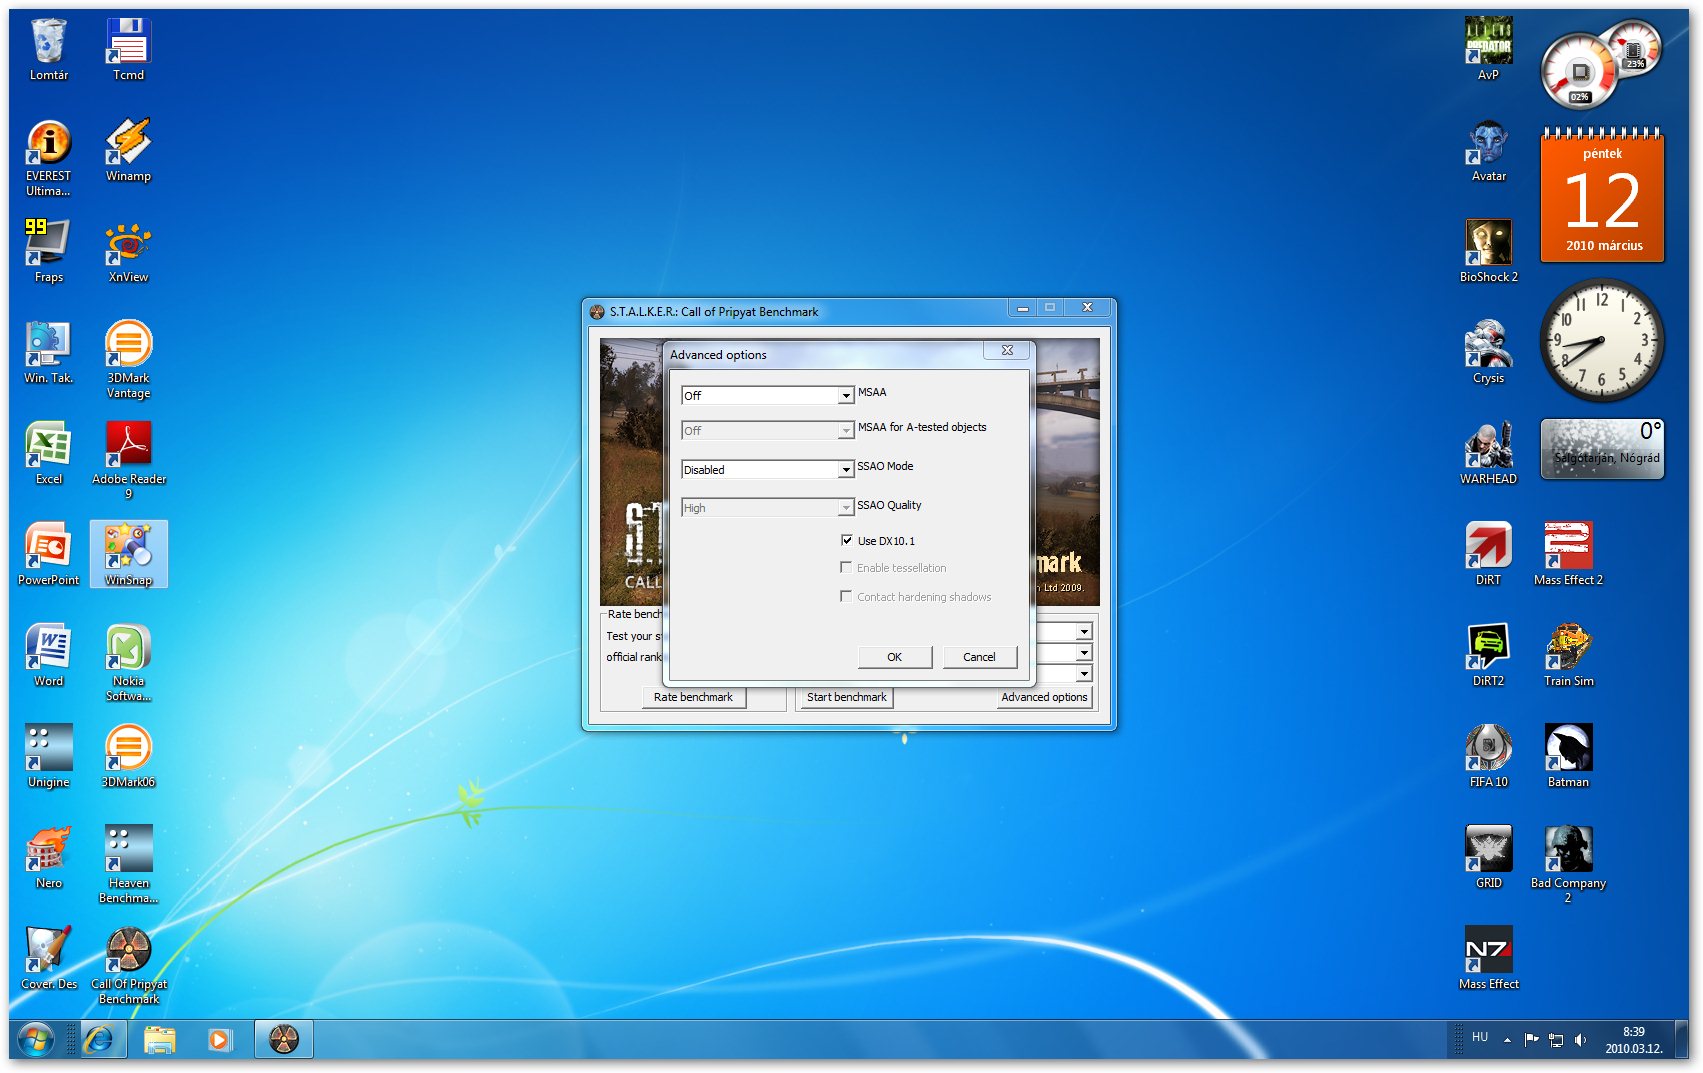Select the Crysis desktop shortcut
The height and width of the screenshot is (1073, 1703).
[1488, 352]
